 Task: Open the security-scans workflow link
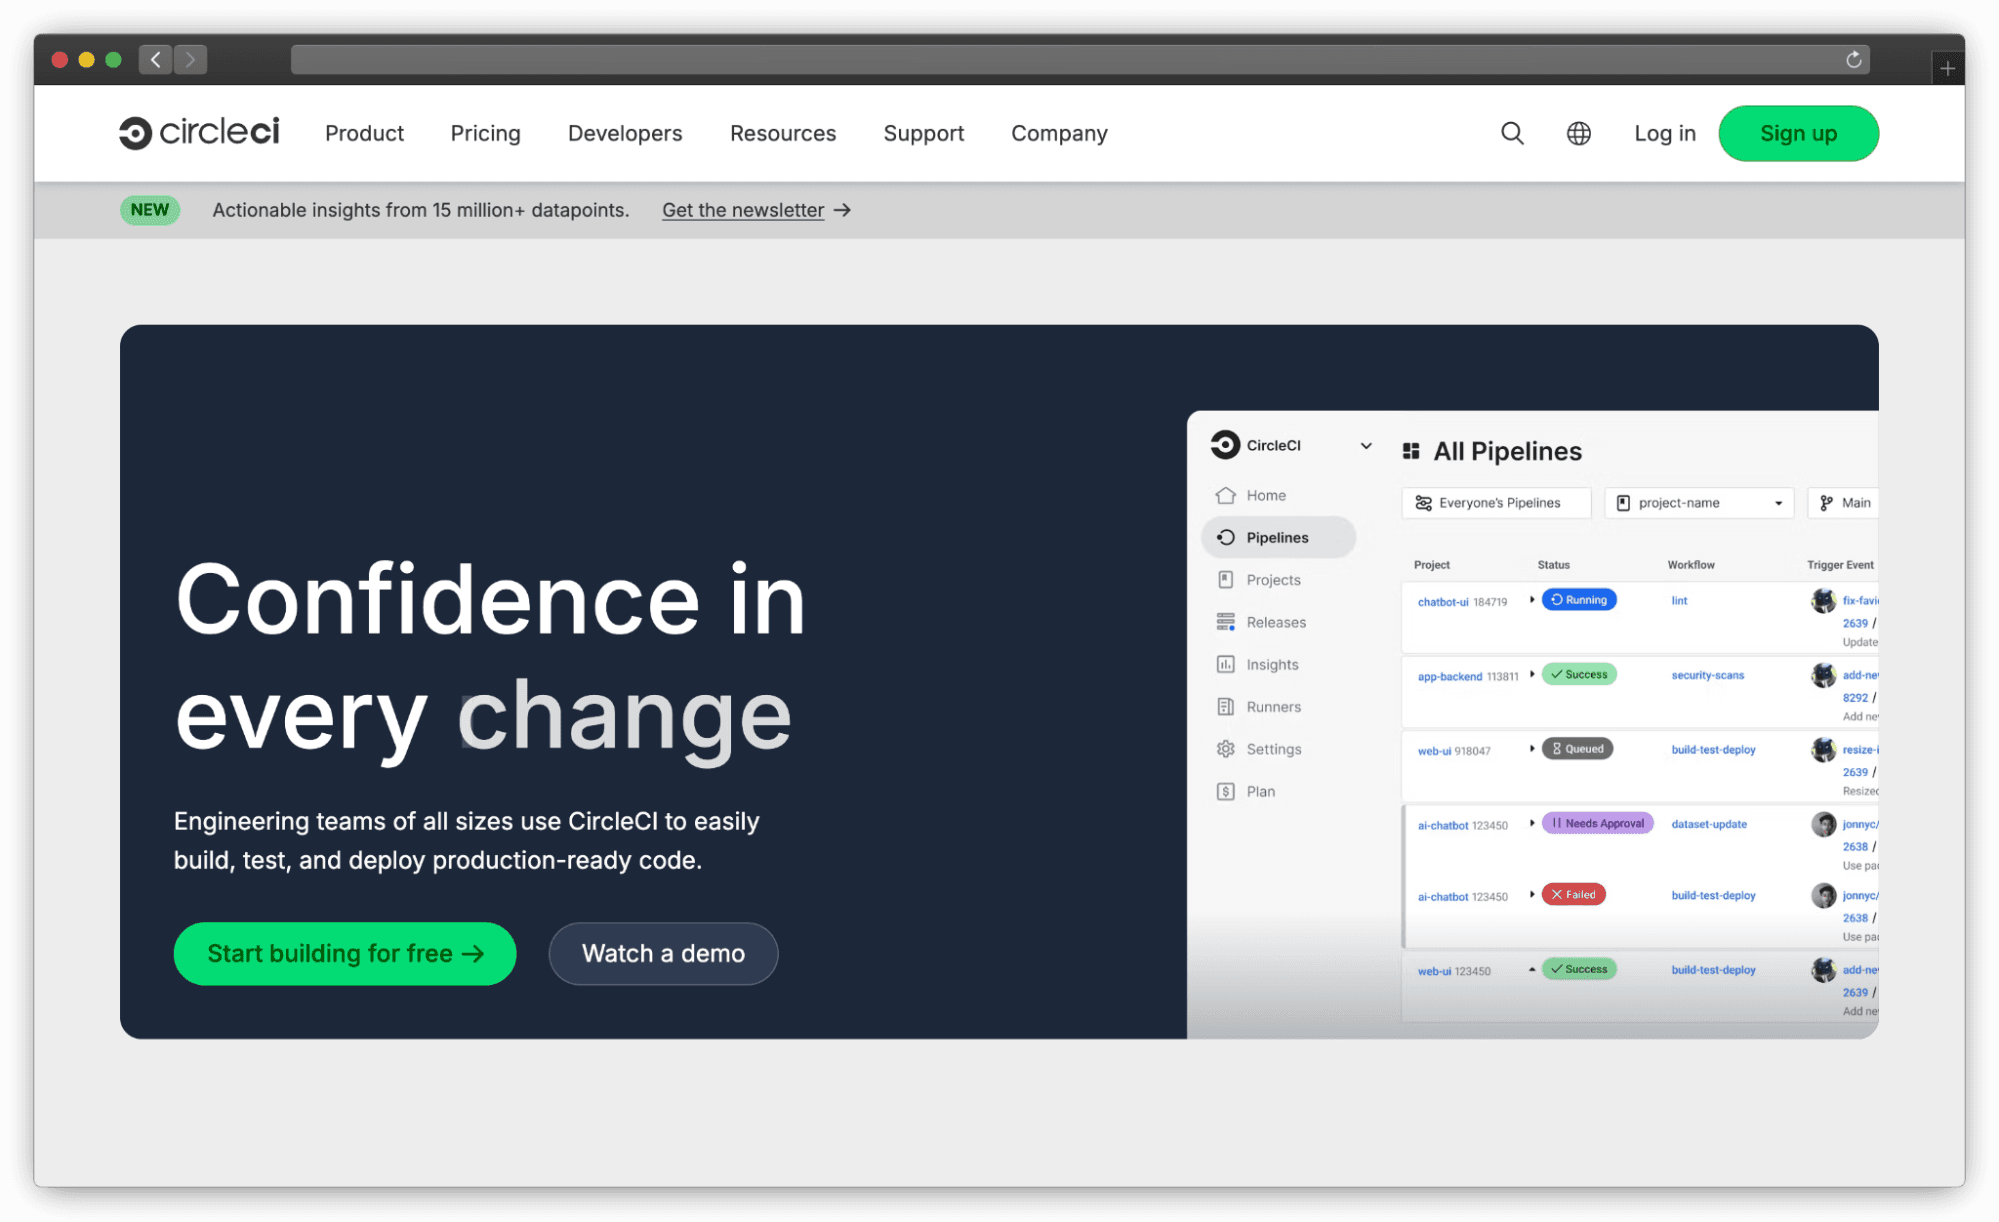point(1708,675)
